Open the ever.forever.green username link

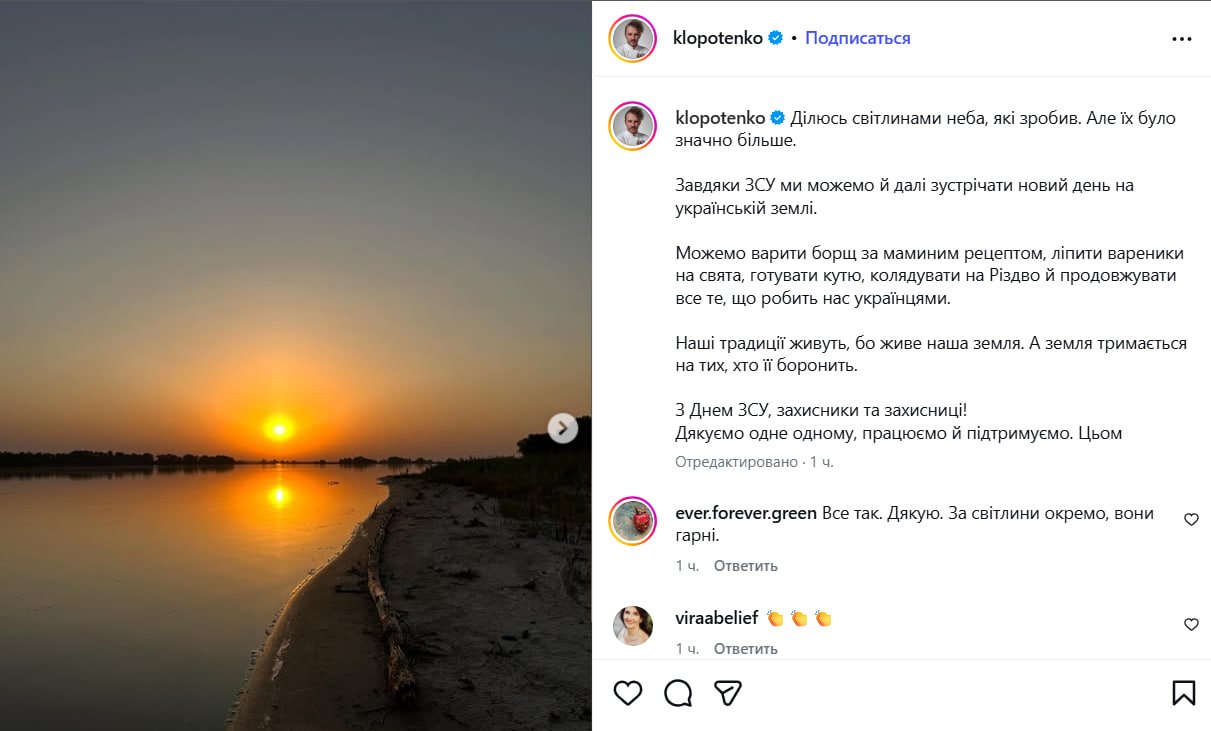pos(746,514)
